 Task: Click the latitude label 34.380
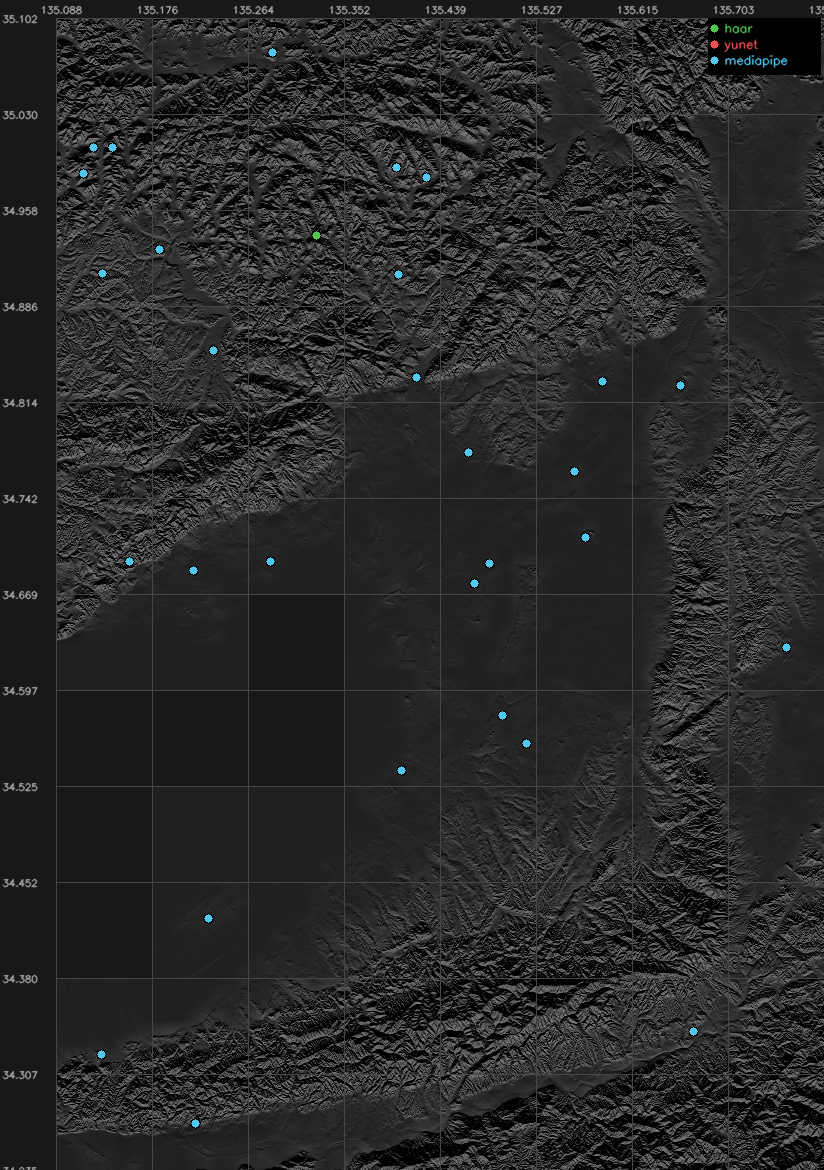tap(20, 979)
